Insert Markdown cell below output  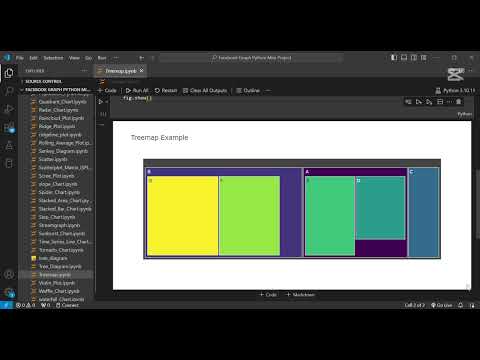(x=300, y=295)
